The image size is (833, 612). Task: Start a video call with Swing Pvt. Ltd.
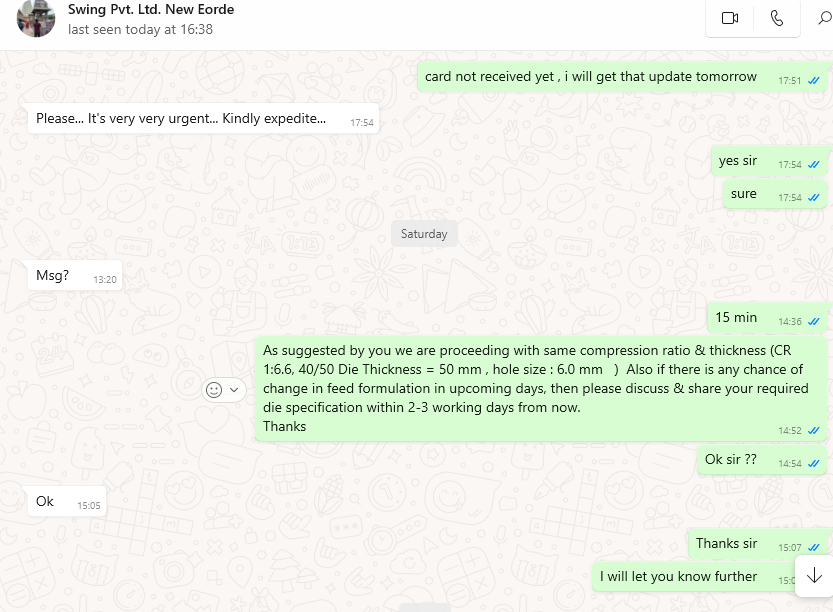point(729,18)
